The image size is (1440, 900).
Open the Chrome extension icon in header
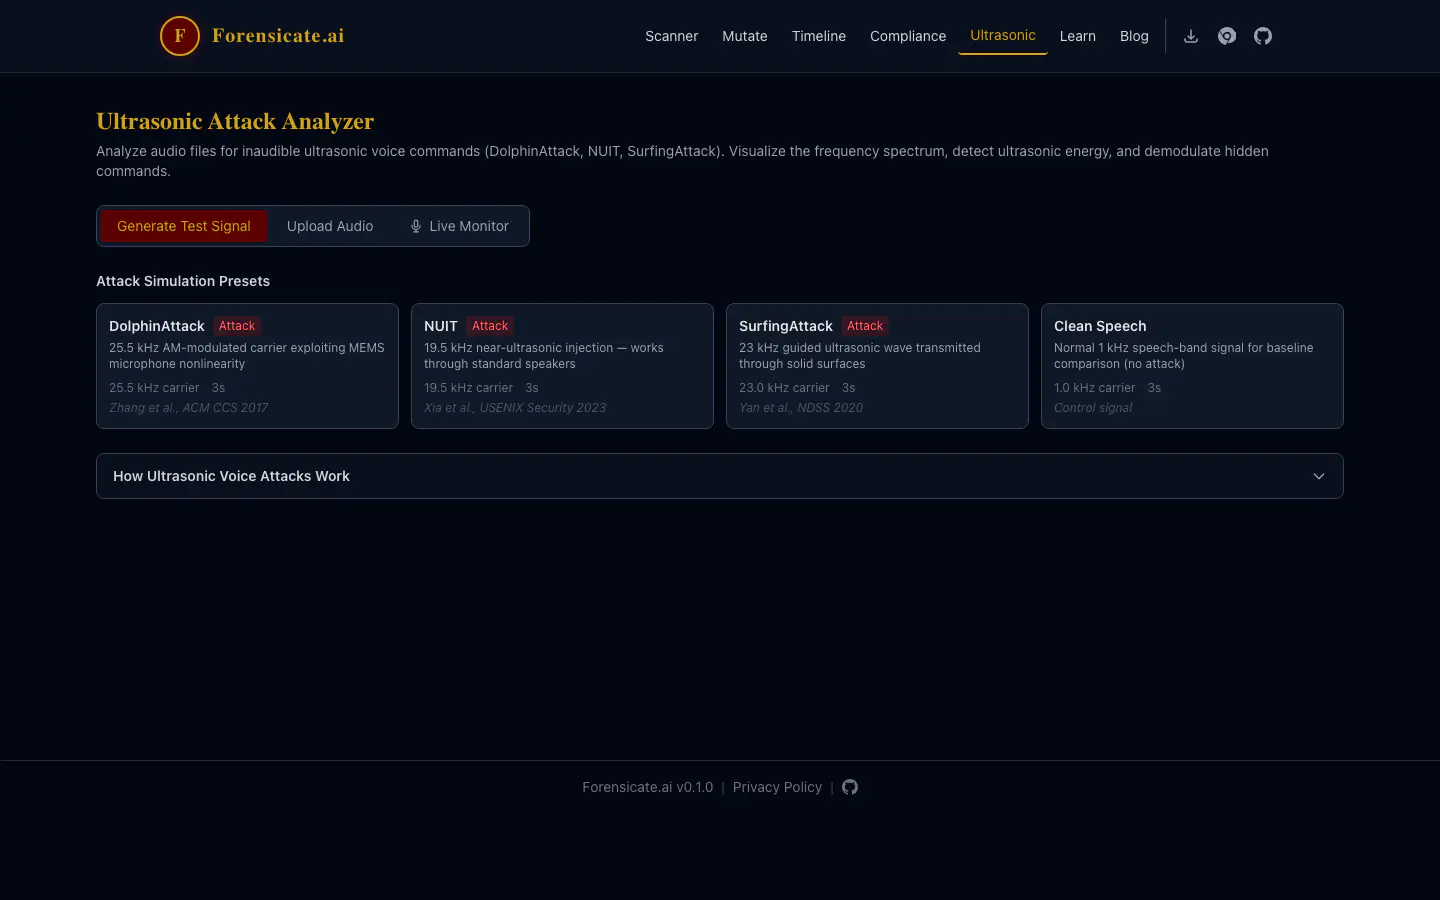[1227, 36]
